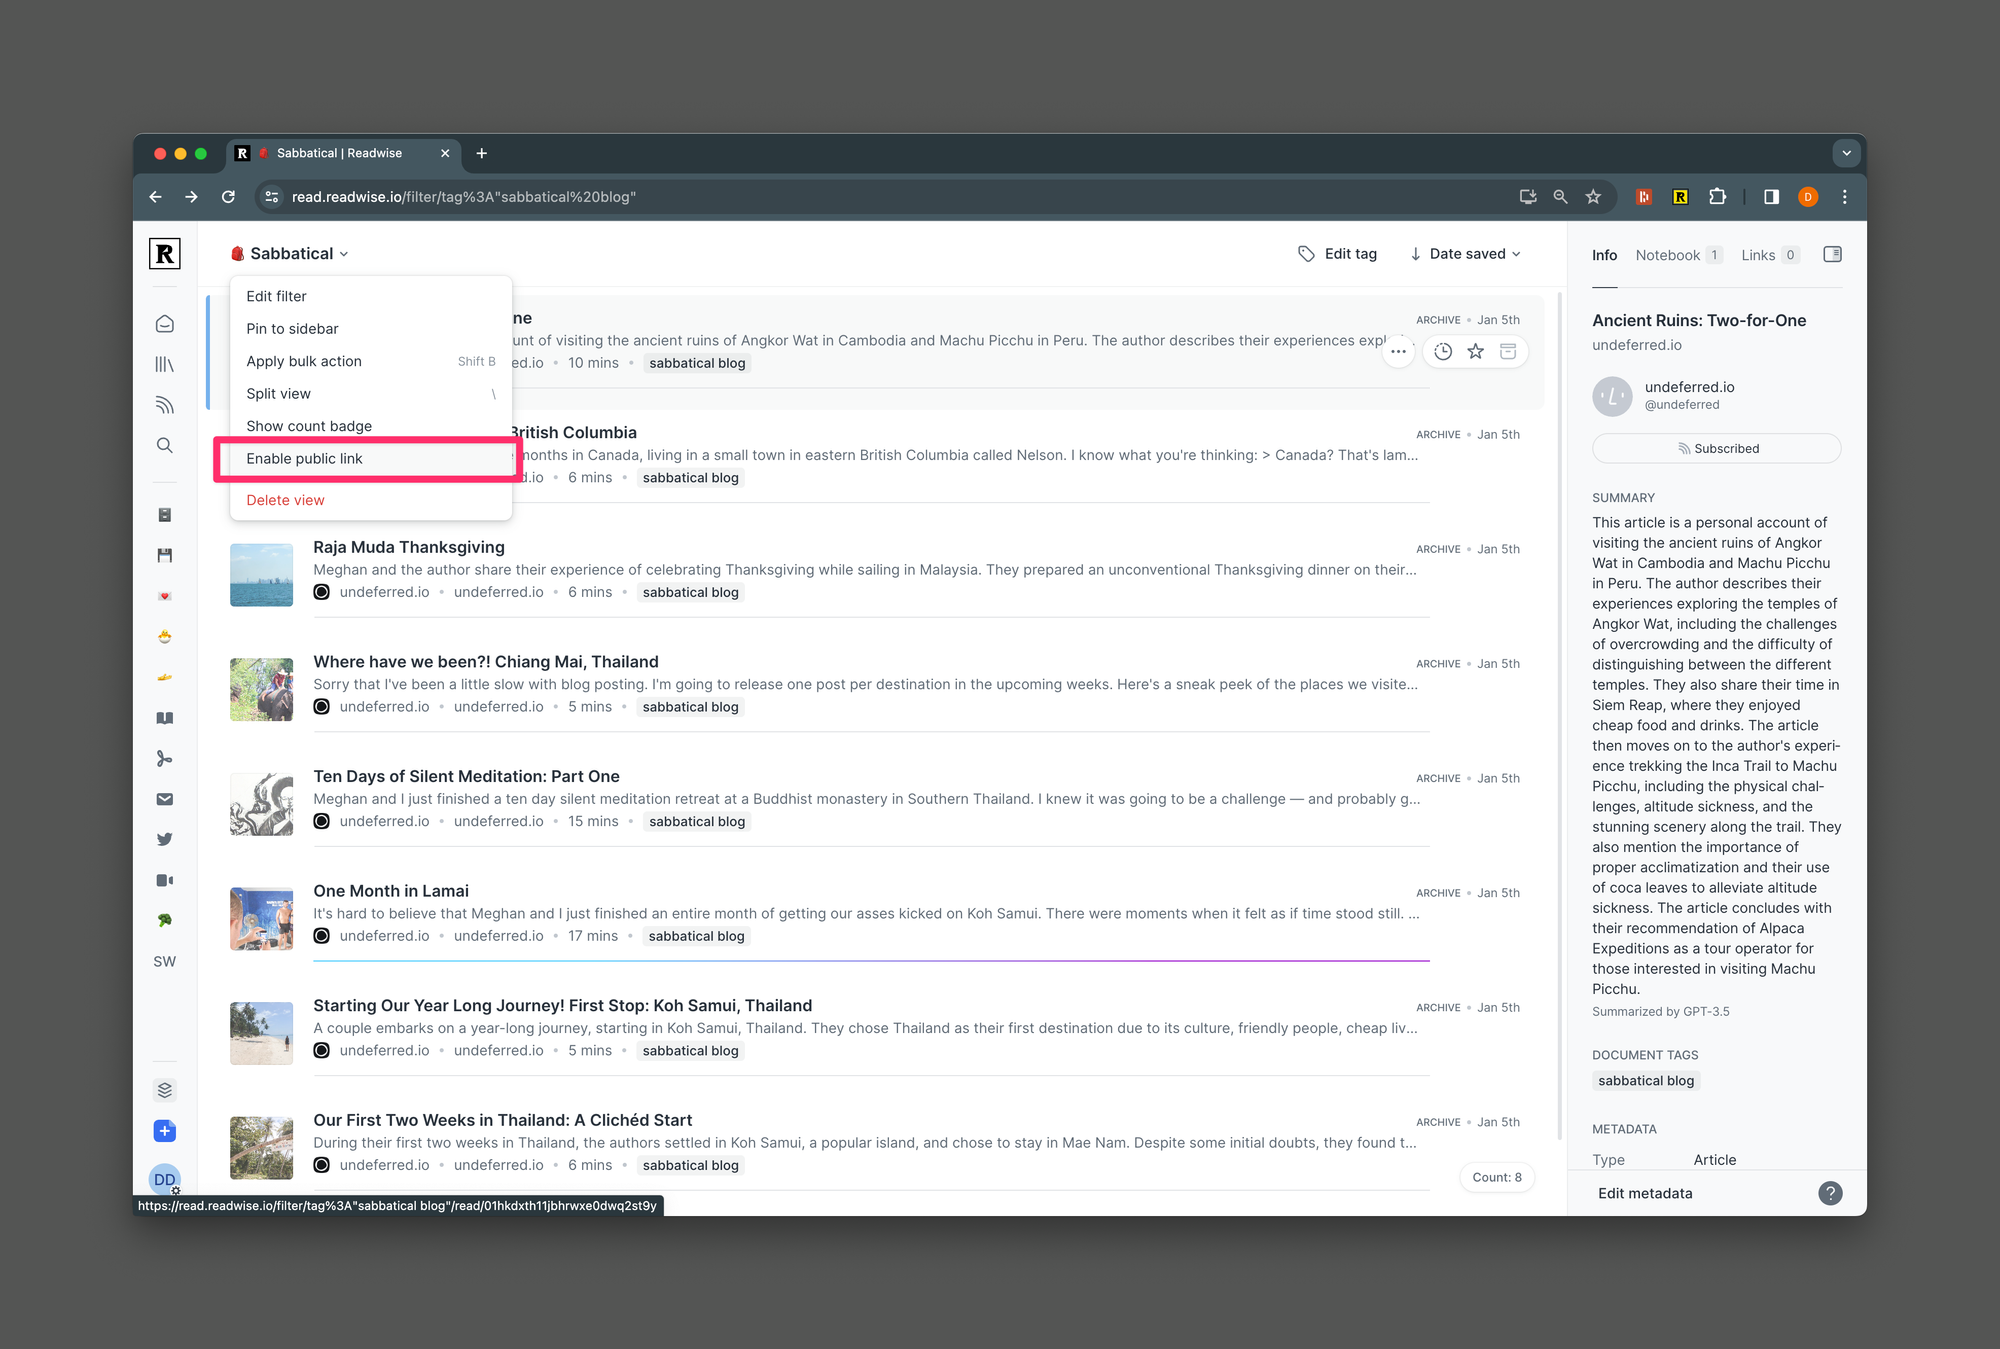The height and width of the screenshot is (1349, 2000).
Task: Open the Home icon in sidebar
Action: (x=165, y=324)
